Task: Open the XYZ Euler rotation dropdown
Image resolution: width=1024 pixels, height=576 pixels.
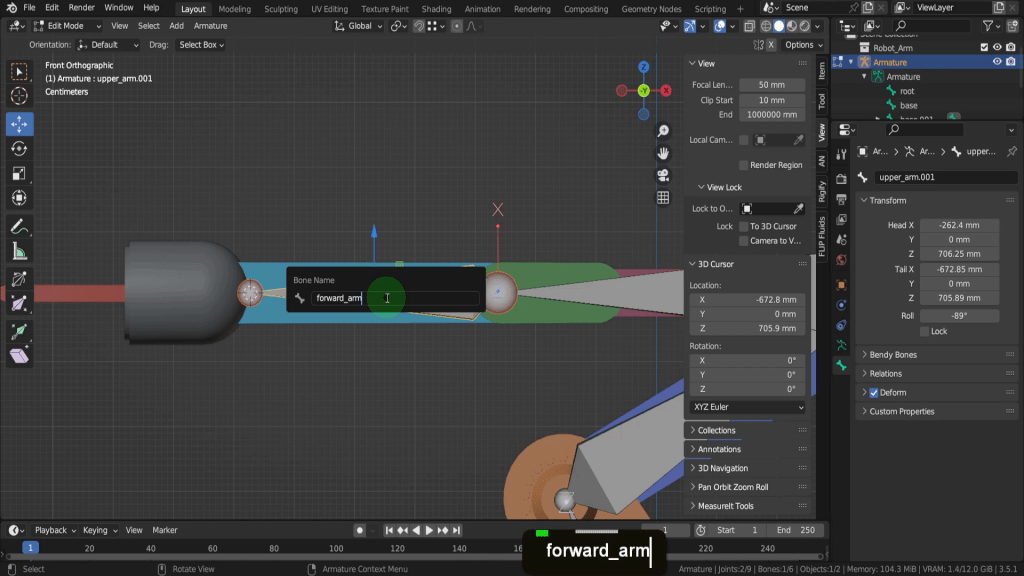Action: (x=746, y=408)
